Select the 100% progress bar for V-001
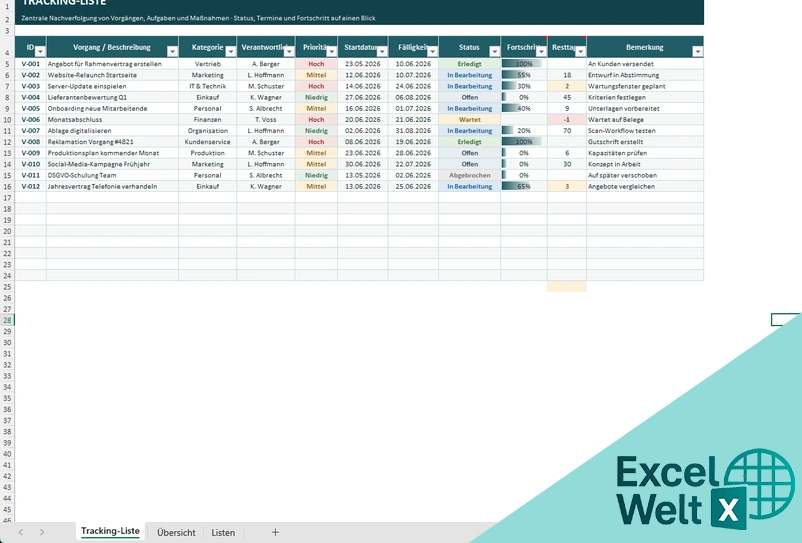The width and height of the screenshot is (802, 543). click(524, 64)
